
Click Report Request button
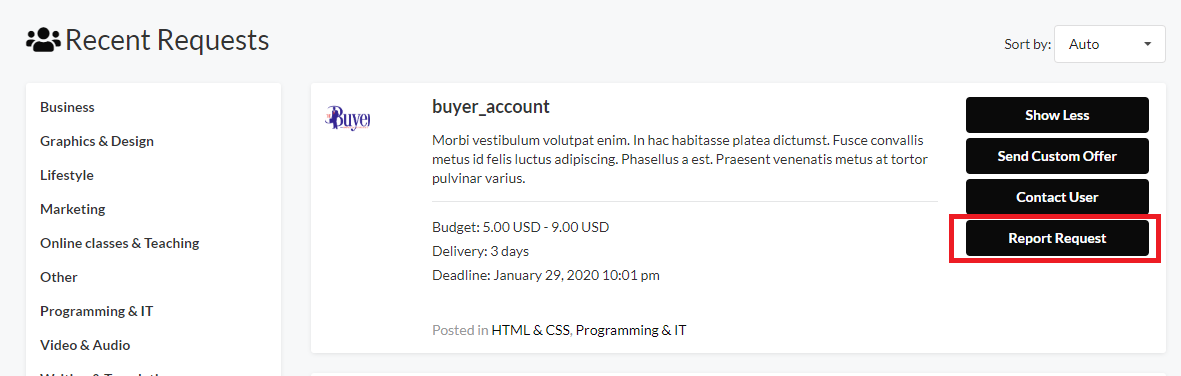tap(1057, 238)
